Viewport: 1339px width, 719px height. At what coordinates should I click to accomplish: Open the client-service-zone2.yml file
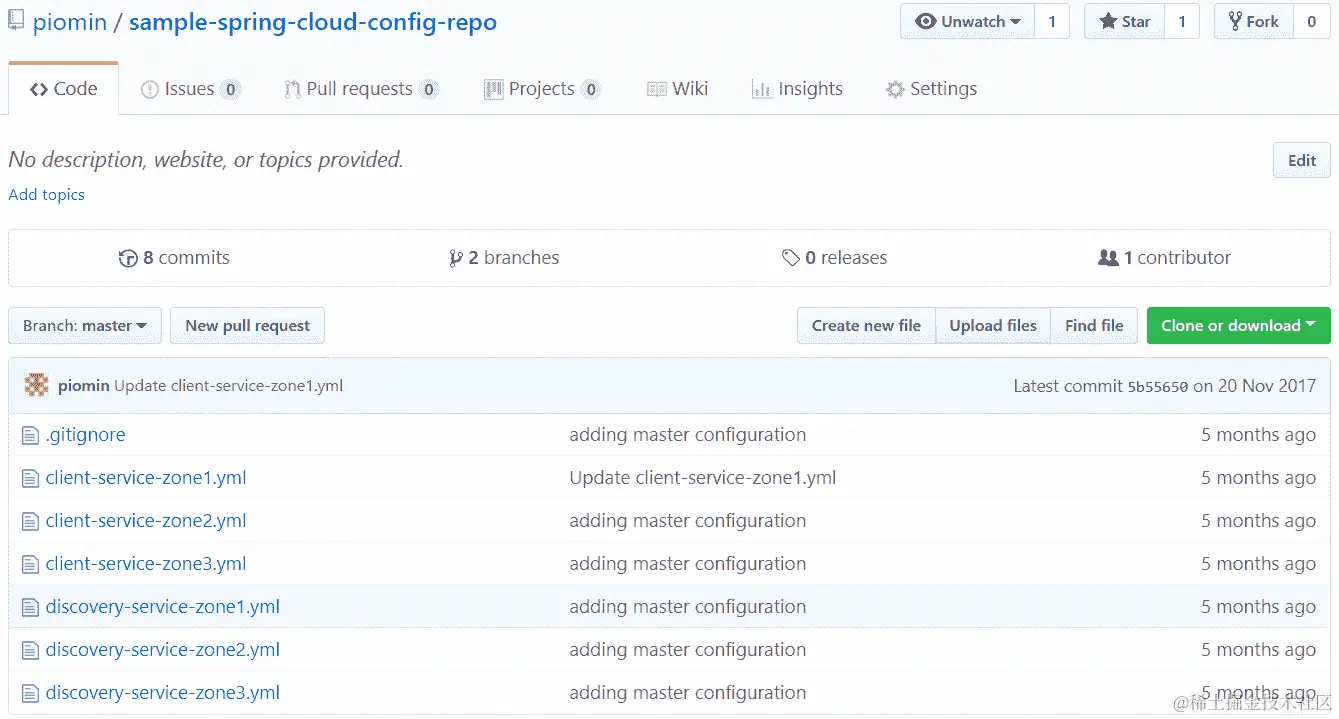click(x=146, y=521)
